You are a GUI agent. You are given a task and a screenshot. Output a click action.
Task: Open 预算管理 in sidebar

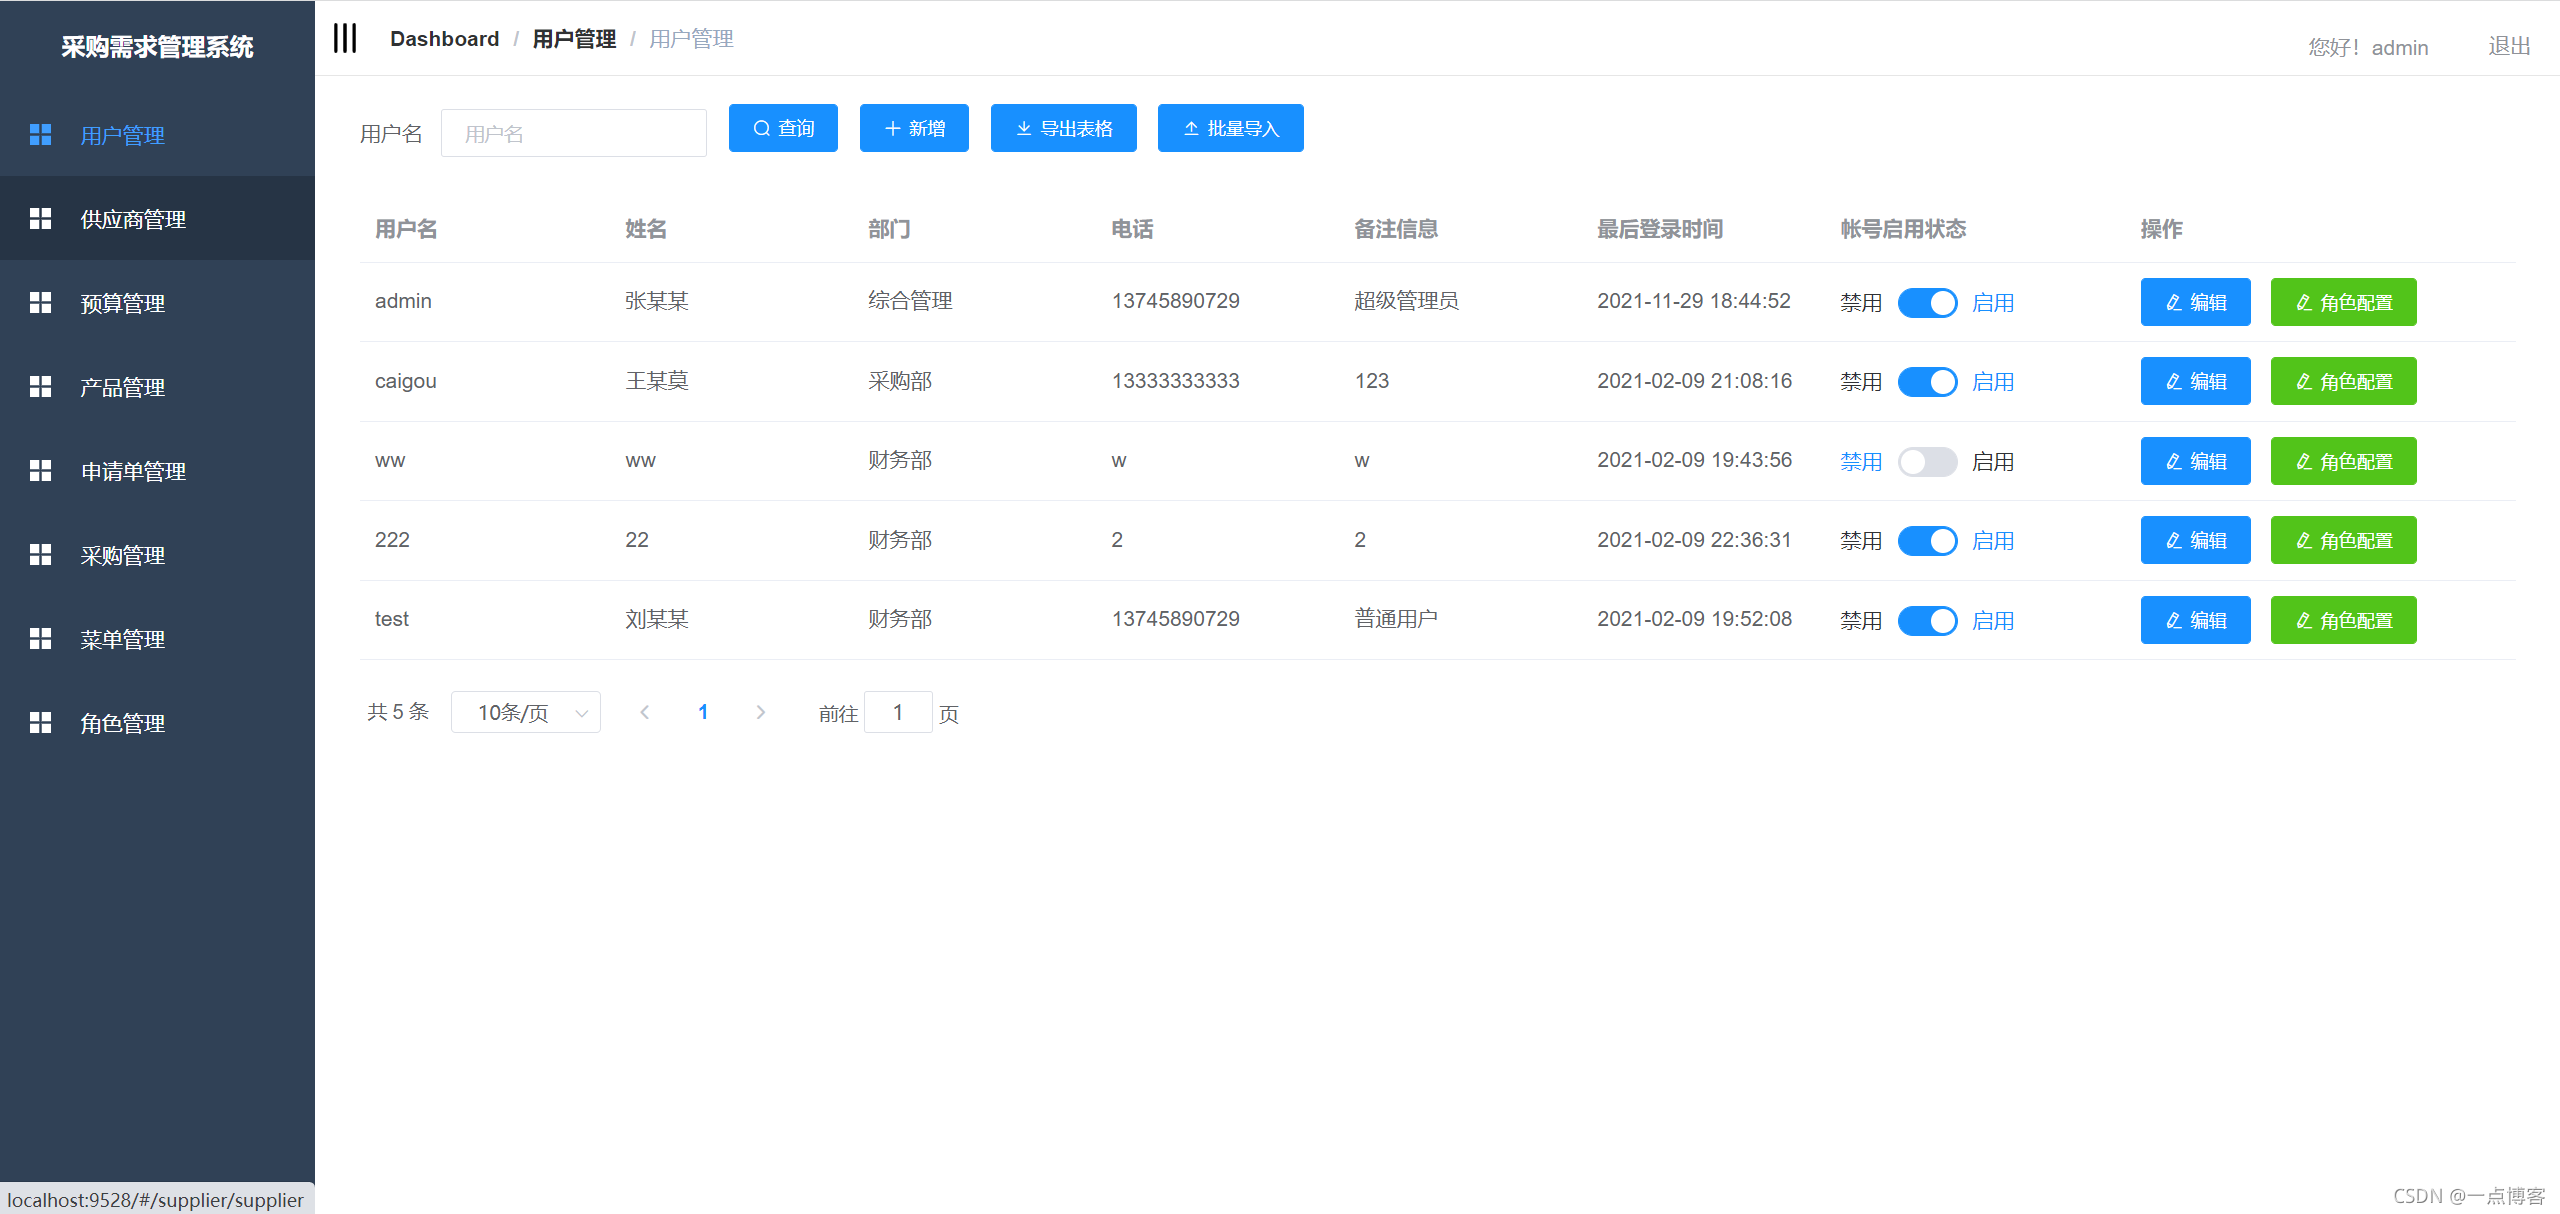(x=157, y=303)
